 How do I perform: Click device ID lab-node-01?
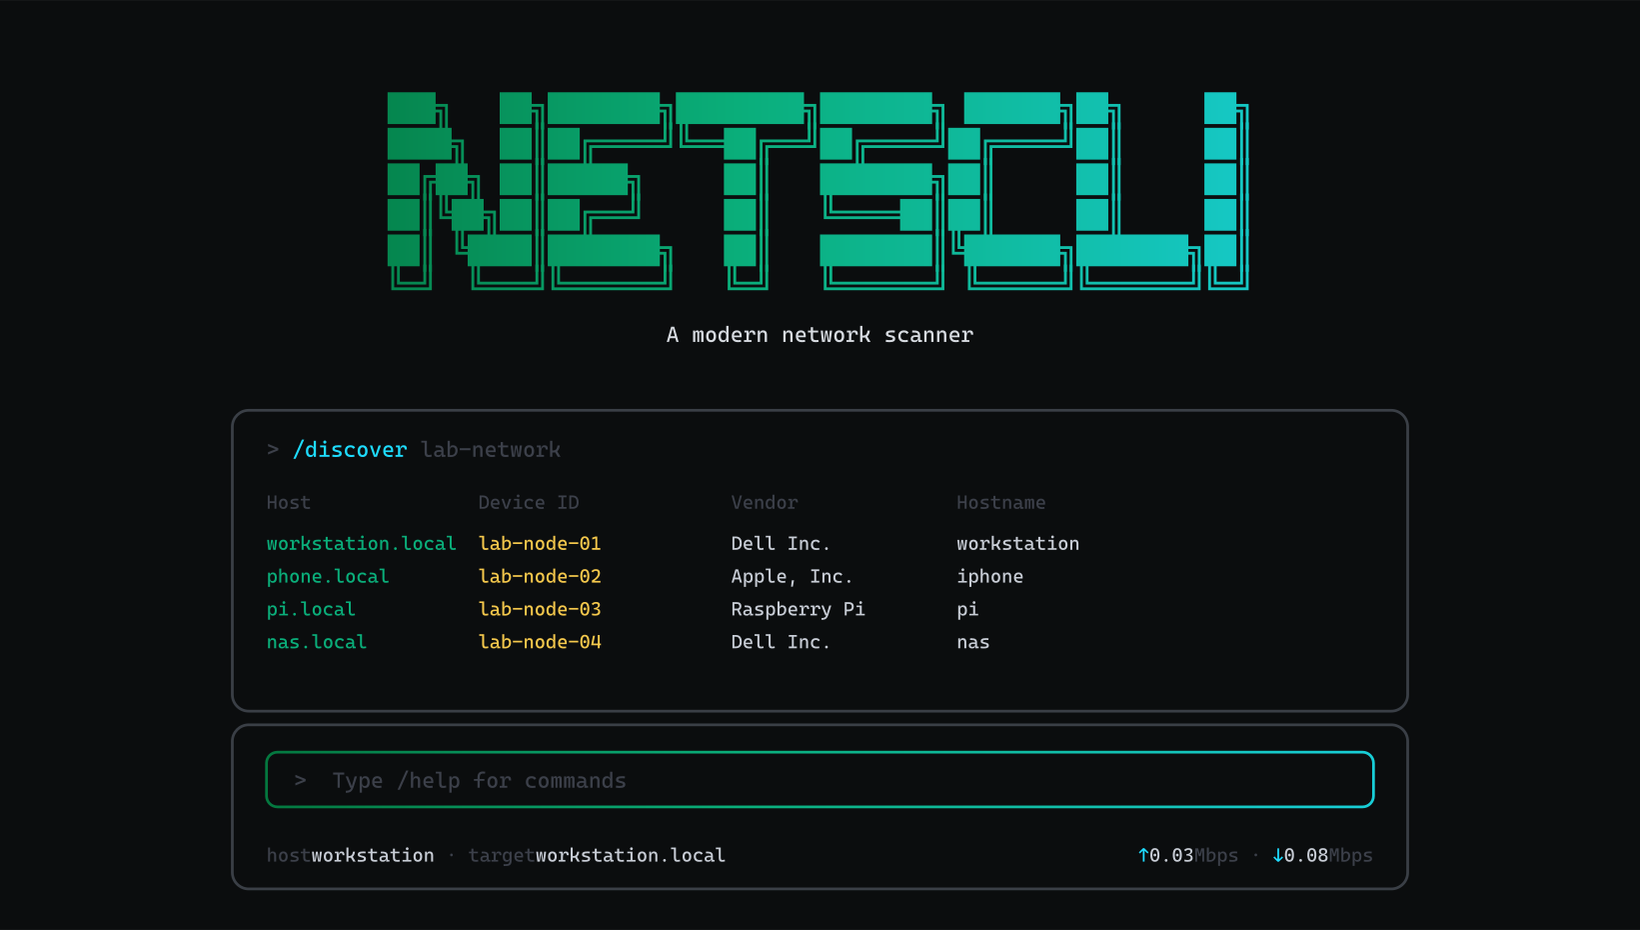(540, 544)
